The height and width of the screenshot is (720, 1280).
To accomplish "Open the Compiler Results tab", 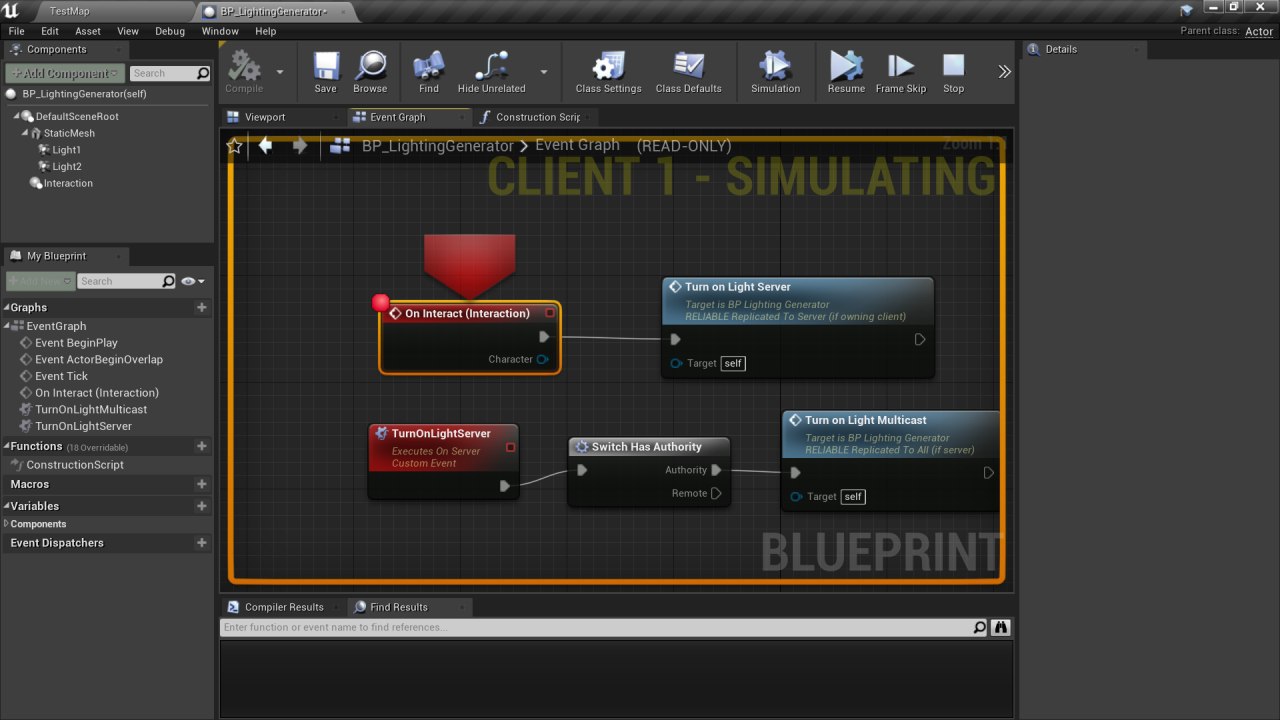I will tap(284, 607).
